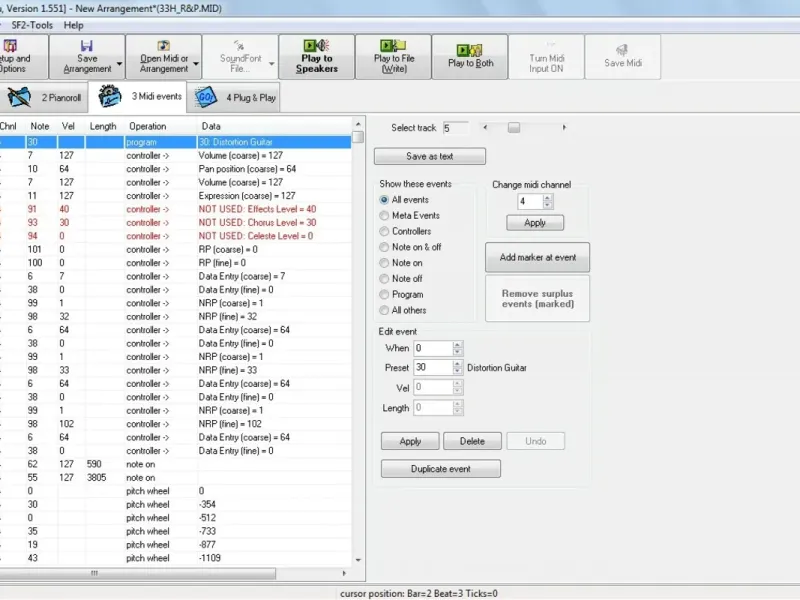
Task: Click the Select track slider right arrow
Action: 564,128
